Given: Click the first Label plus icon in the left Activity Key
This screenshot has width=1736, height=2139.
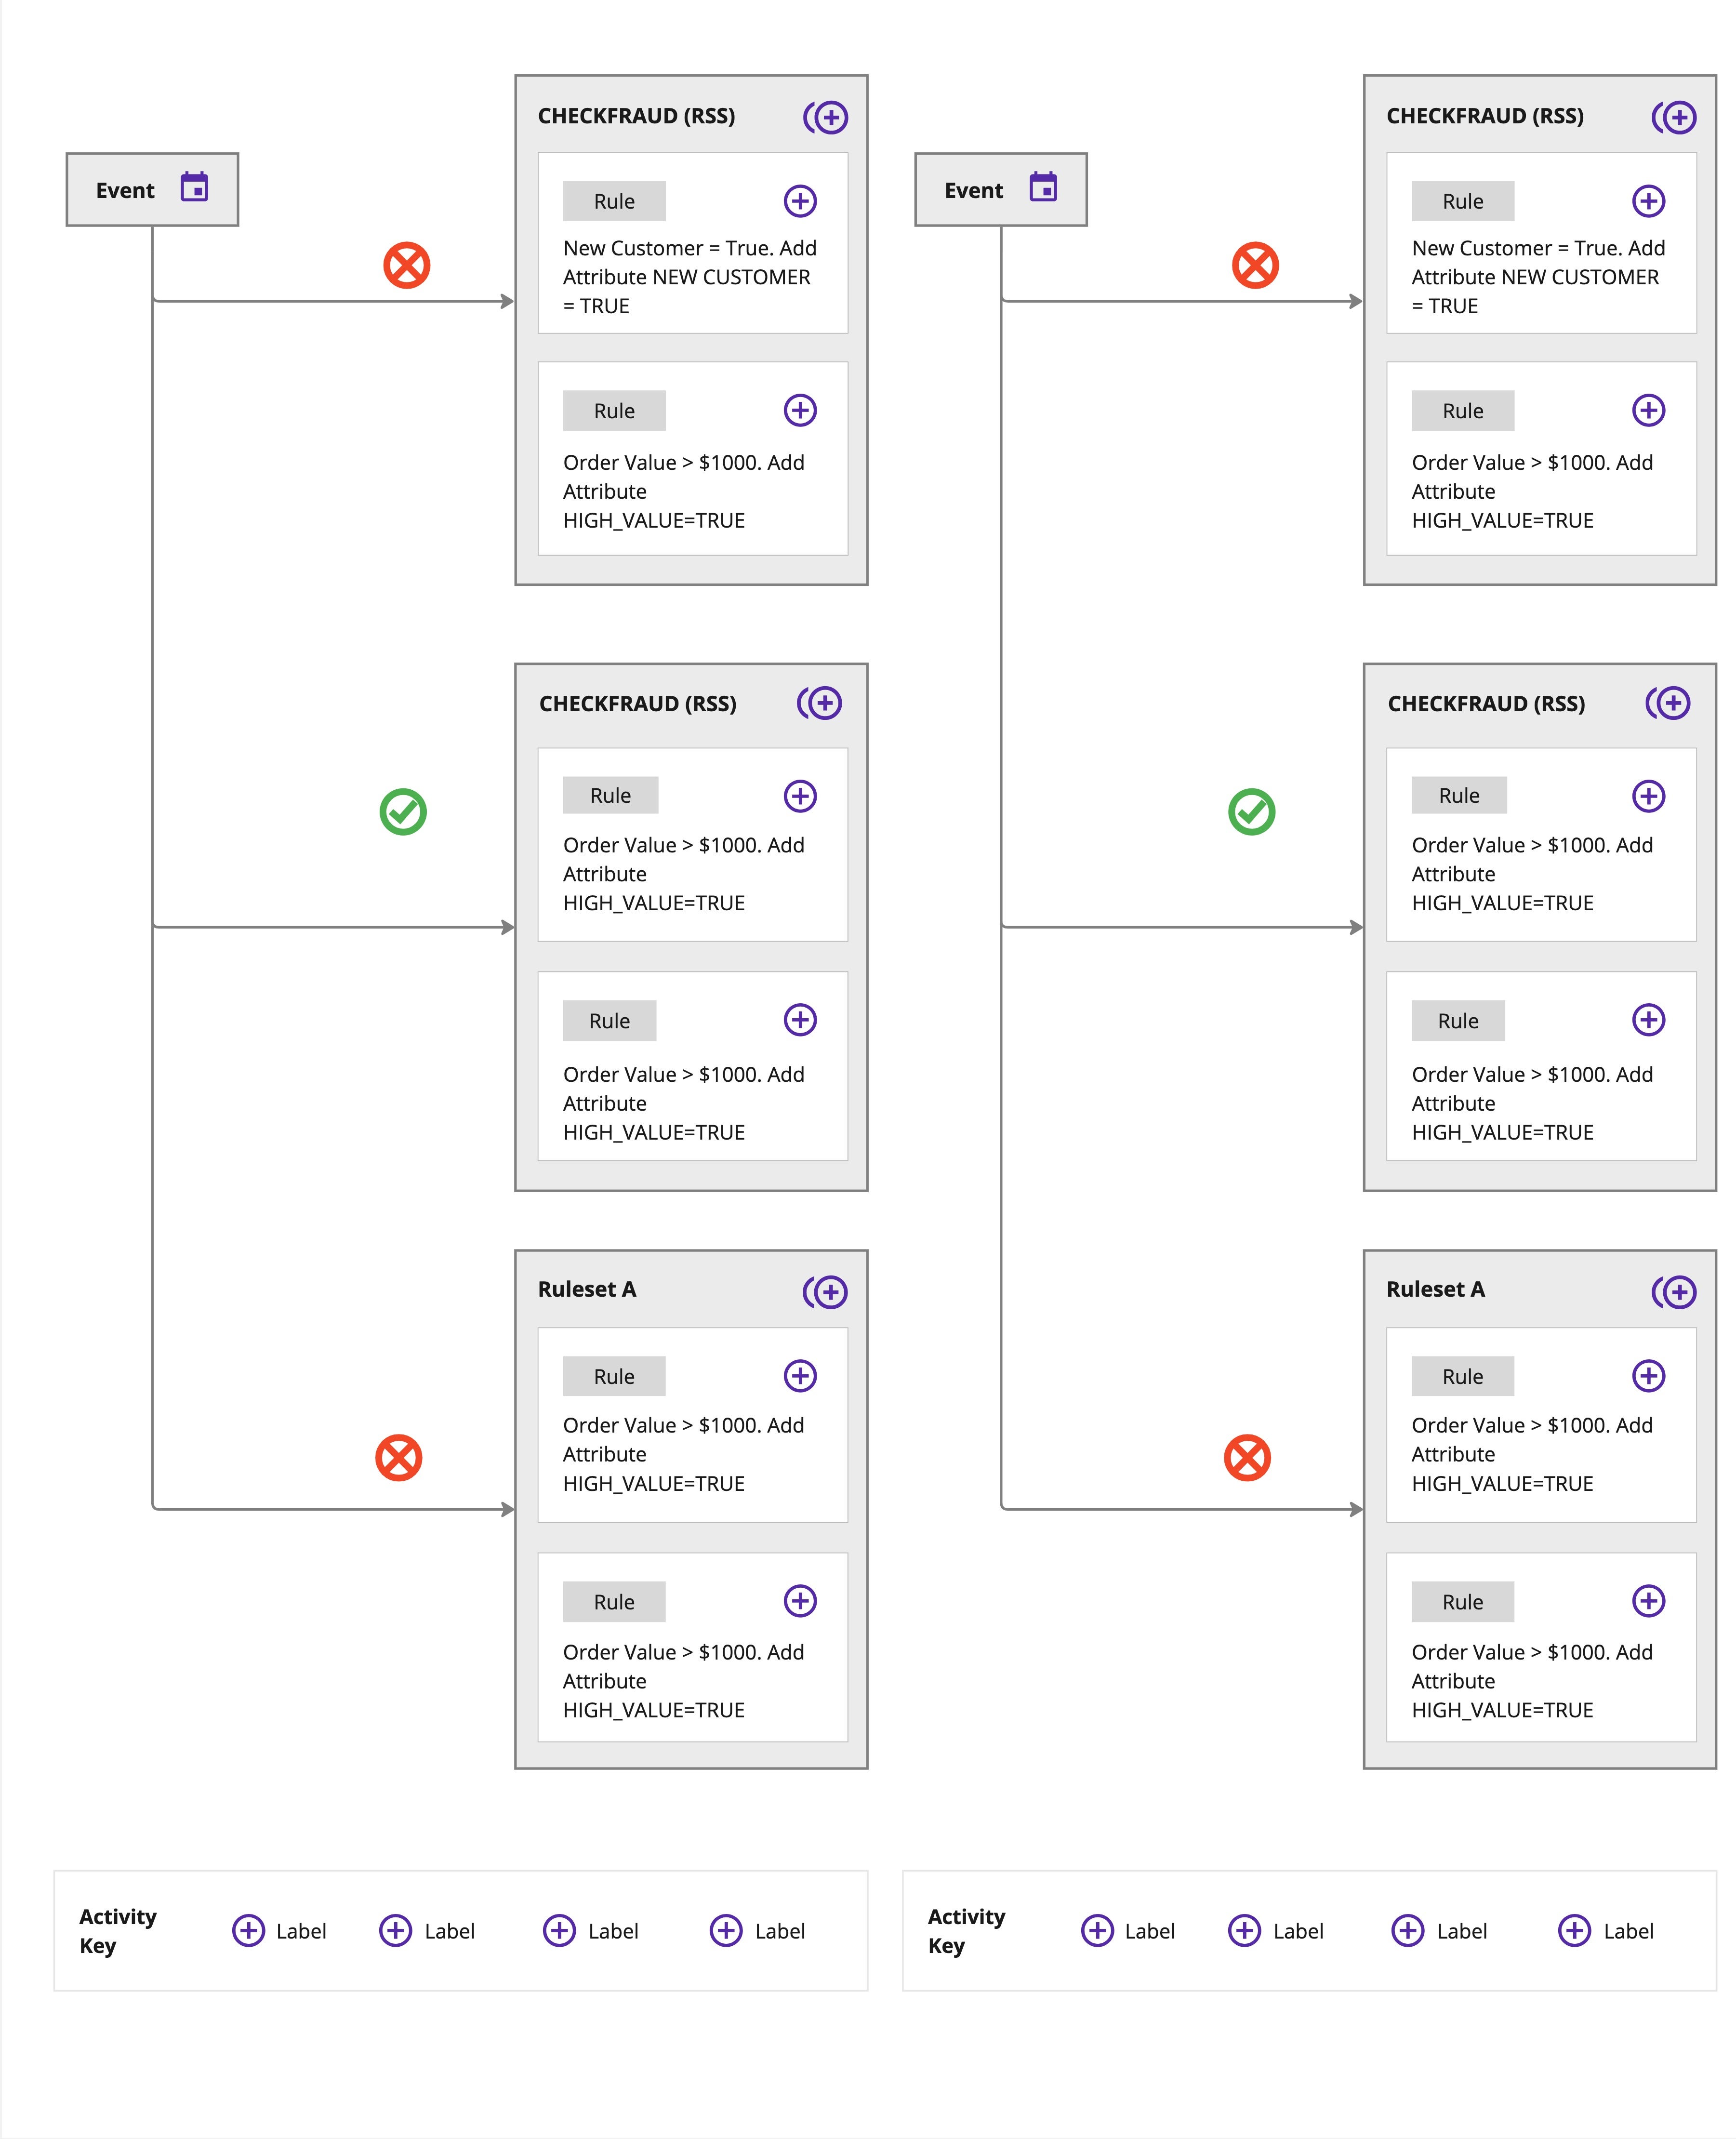Looking at the screenshot, I should [248, 1930].
